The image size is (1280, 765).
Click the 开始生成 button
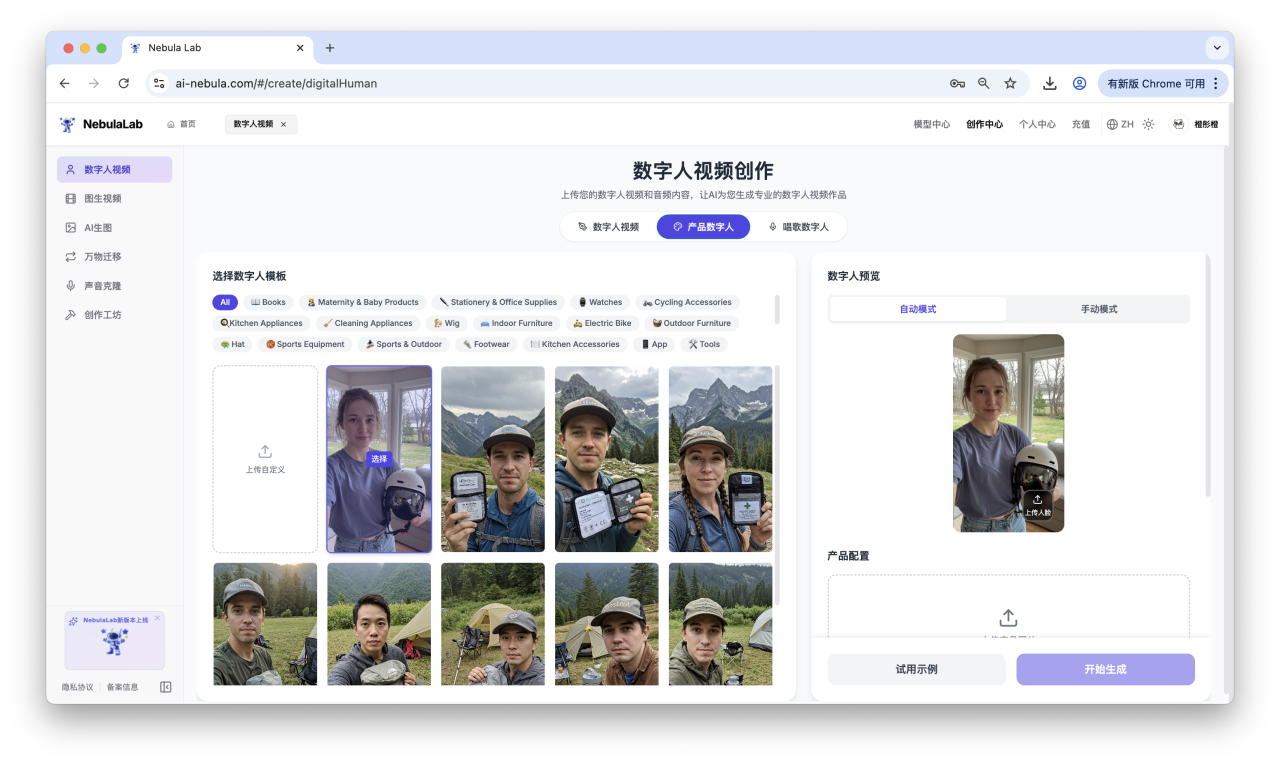coord(1105,669)
